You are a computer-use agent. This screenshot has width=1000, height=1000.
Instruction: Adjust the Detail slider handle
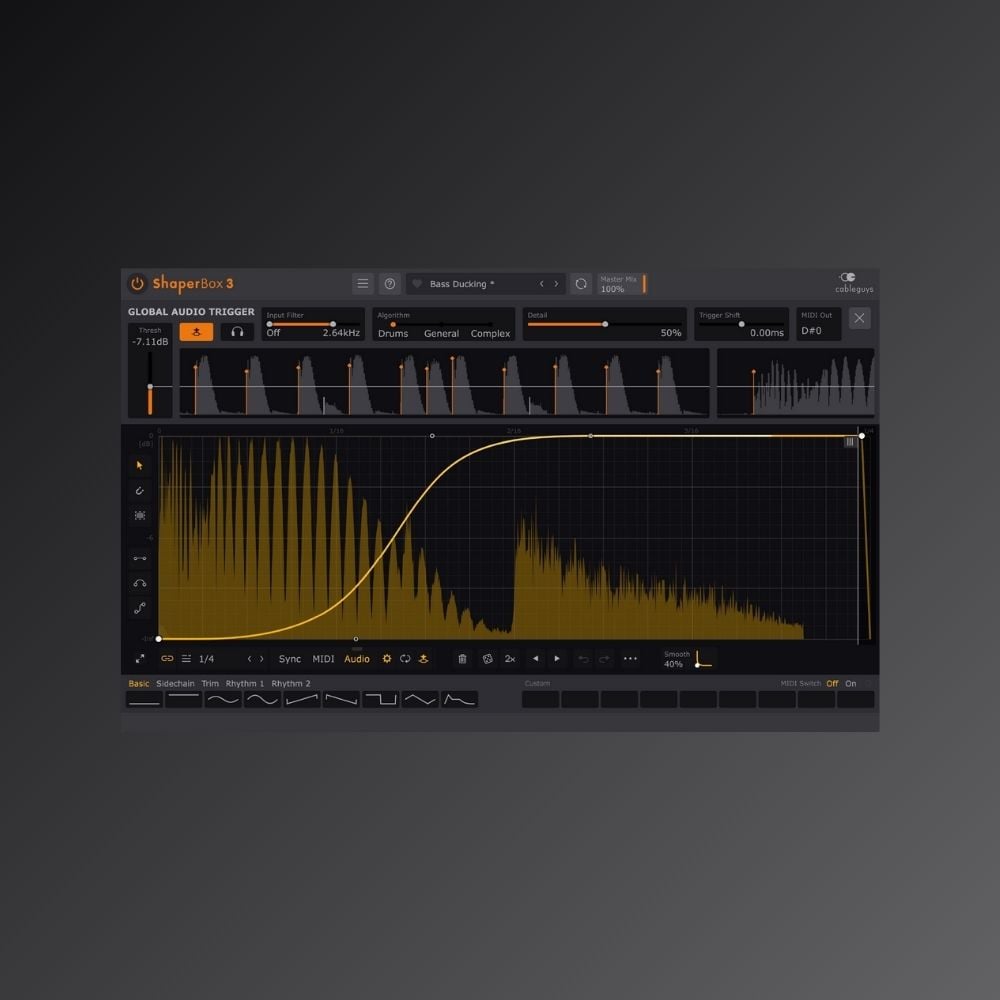point(605,324)
